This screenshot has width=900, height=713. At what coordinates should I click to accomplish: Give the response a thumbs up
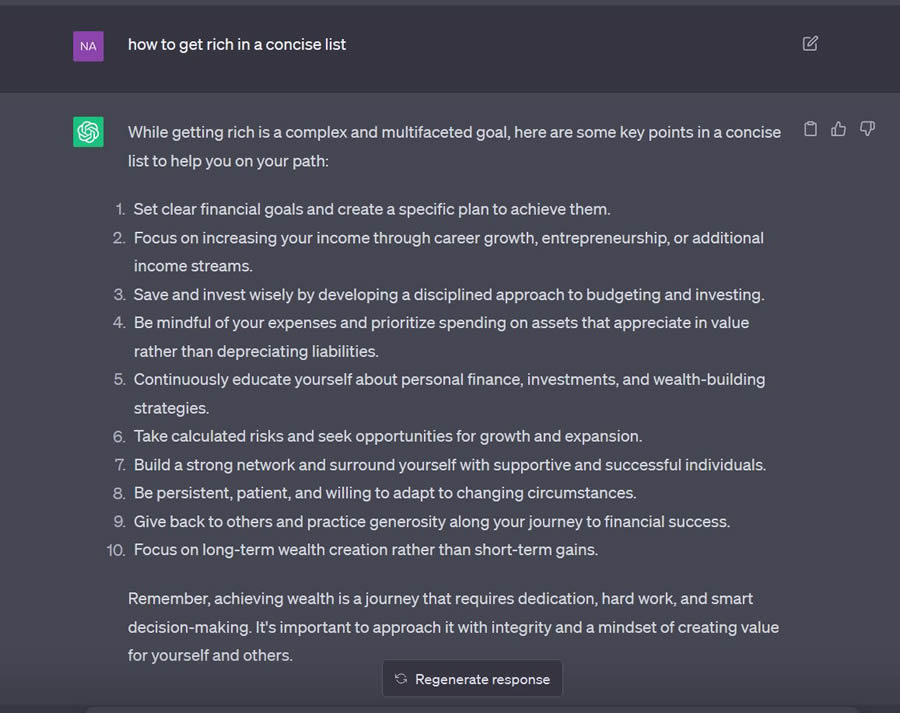coord(839,129)
